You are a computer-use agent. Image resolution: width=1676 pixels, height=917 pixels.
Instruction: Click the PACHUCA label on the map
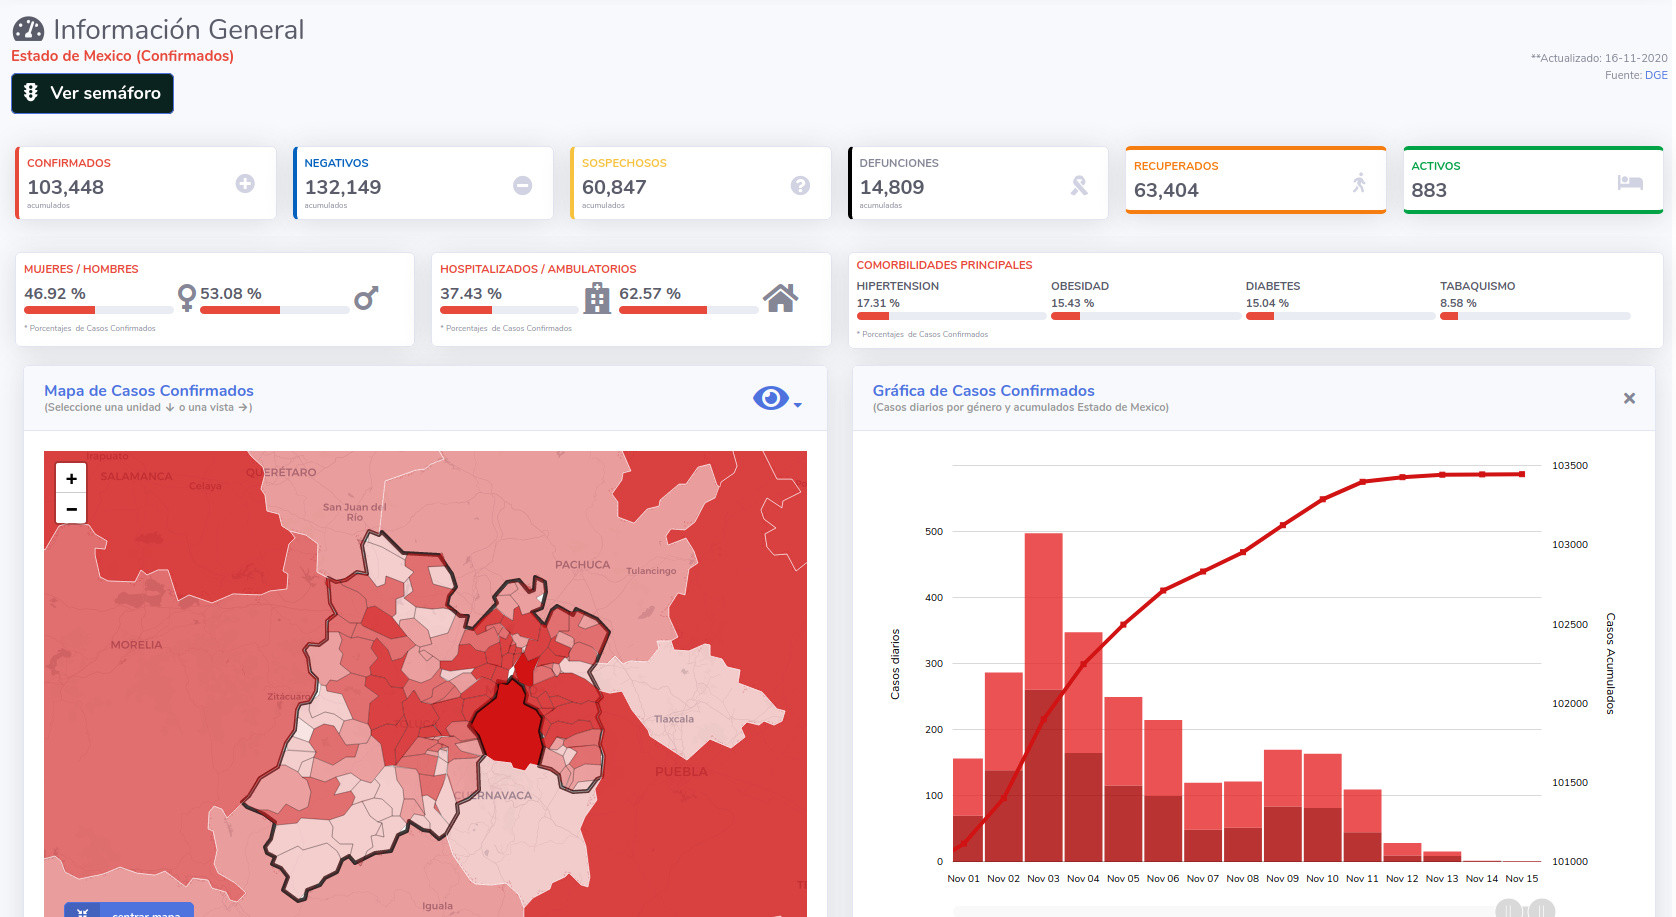[x=582, y=565]
